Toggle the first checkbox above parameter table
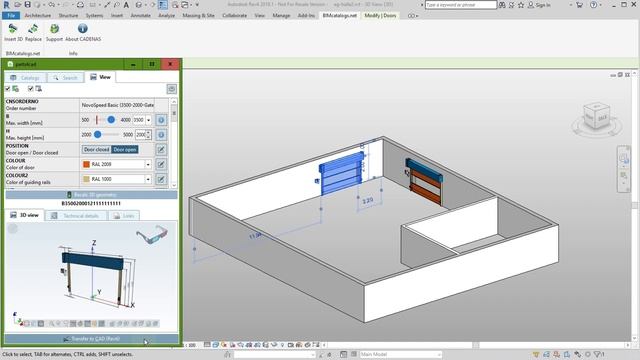The height and width of the screenshot is (360, 640). click(8, 89)
